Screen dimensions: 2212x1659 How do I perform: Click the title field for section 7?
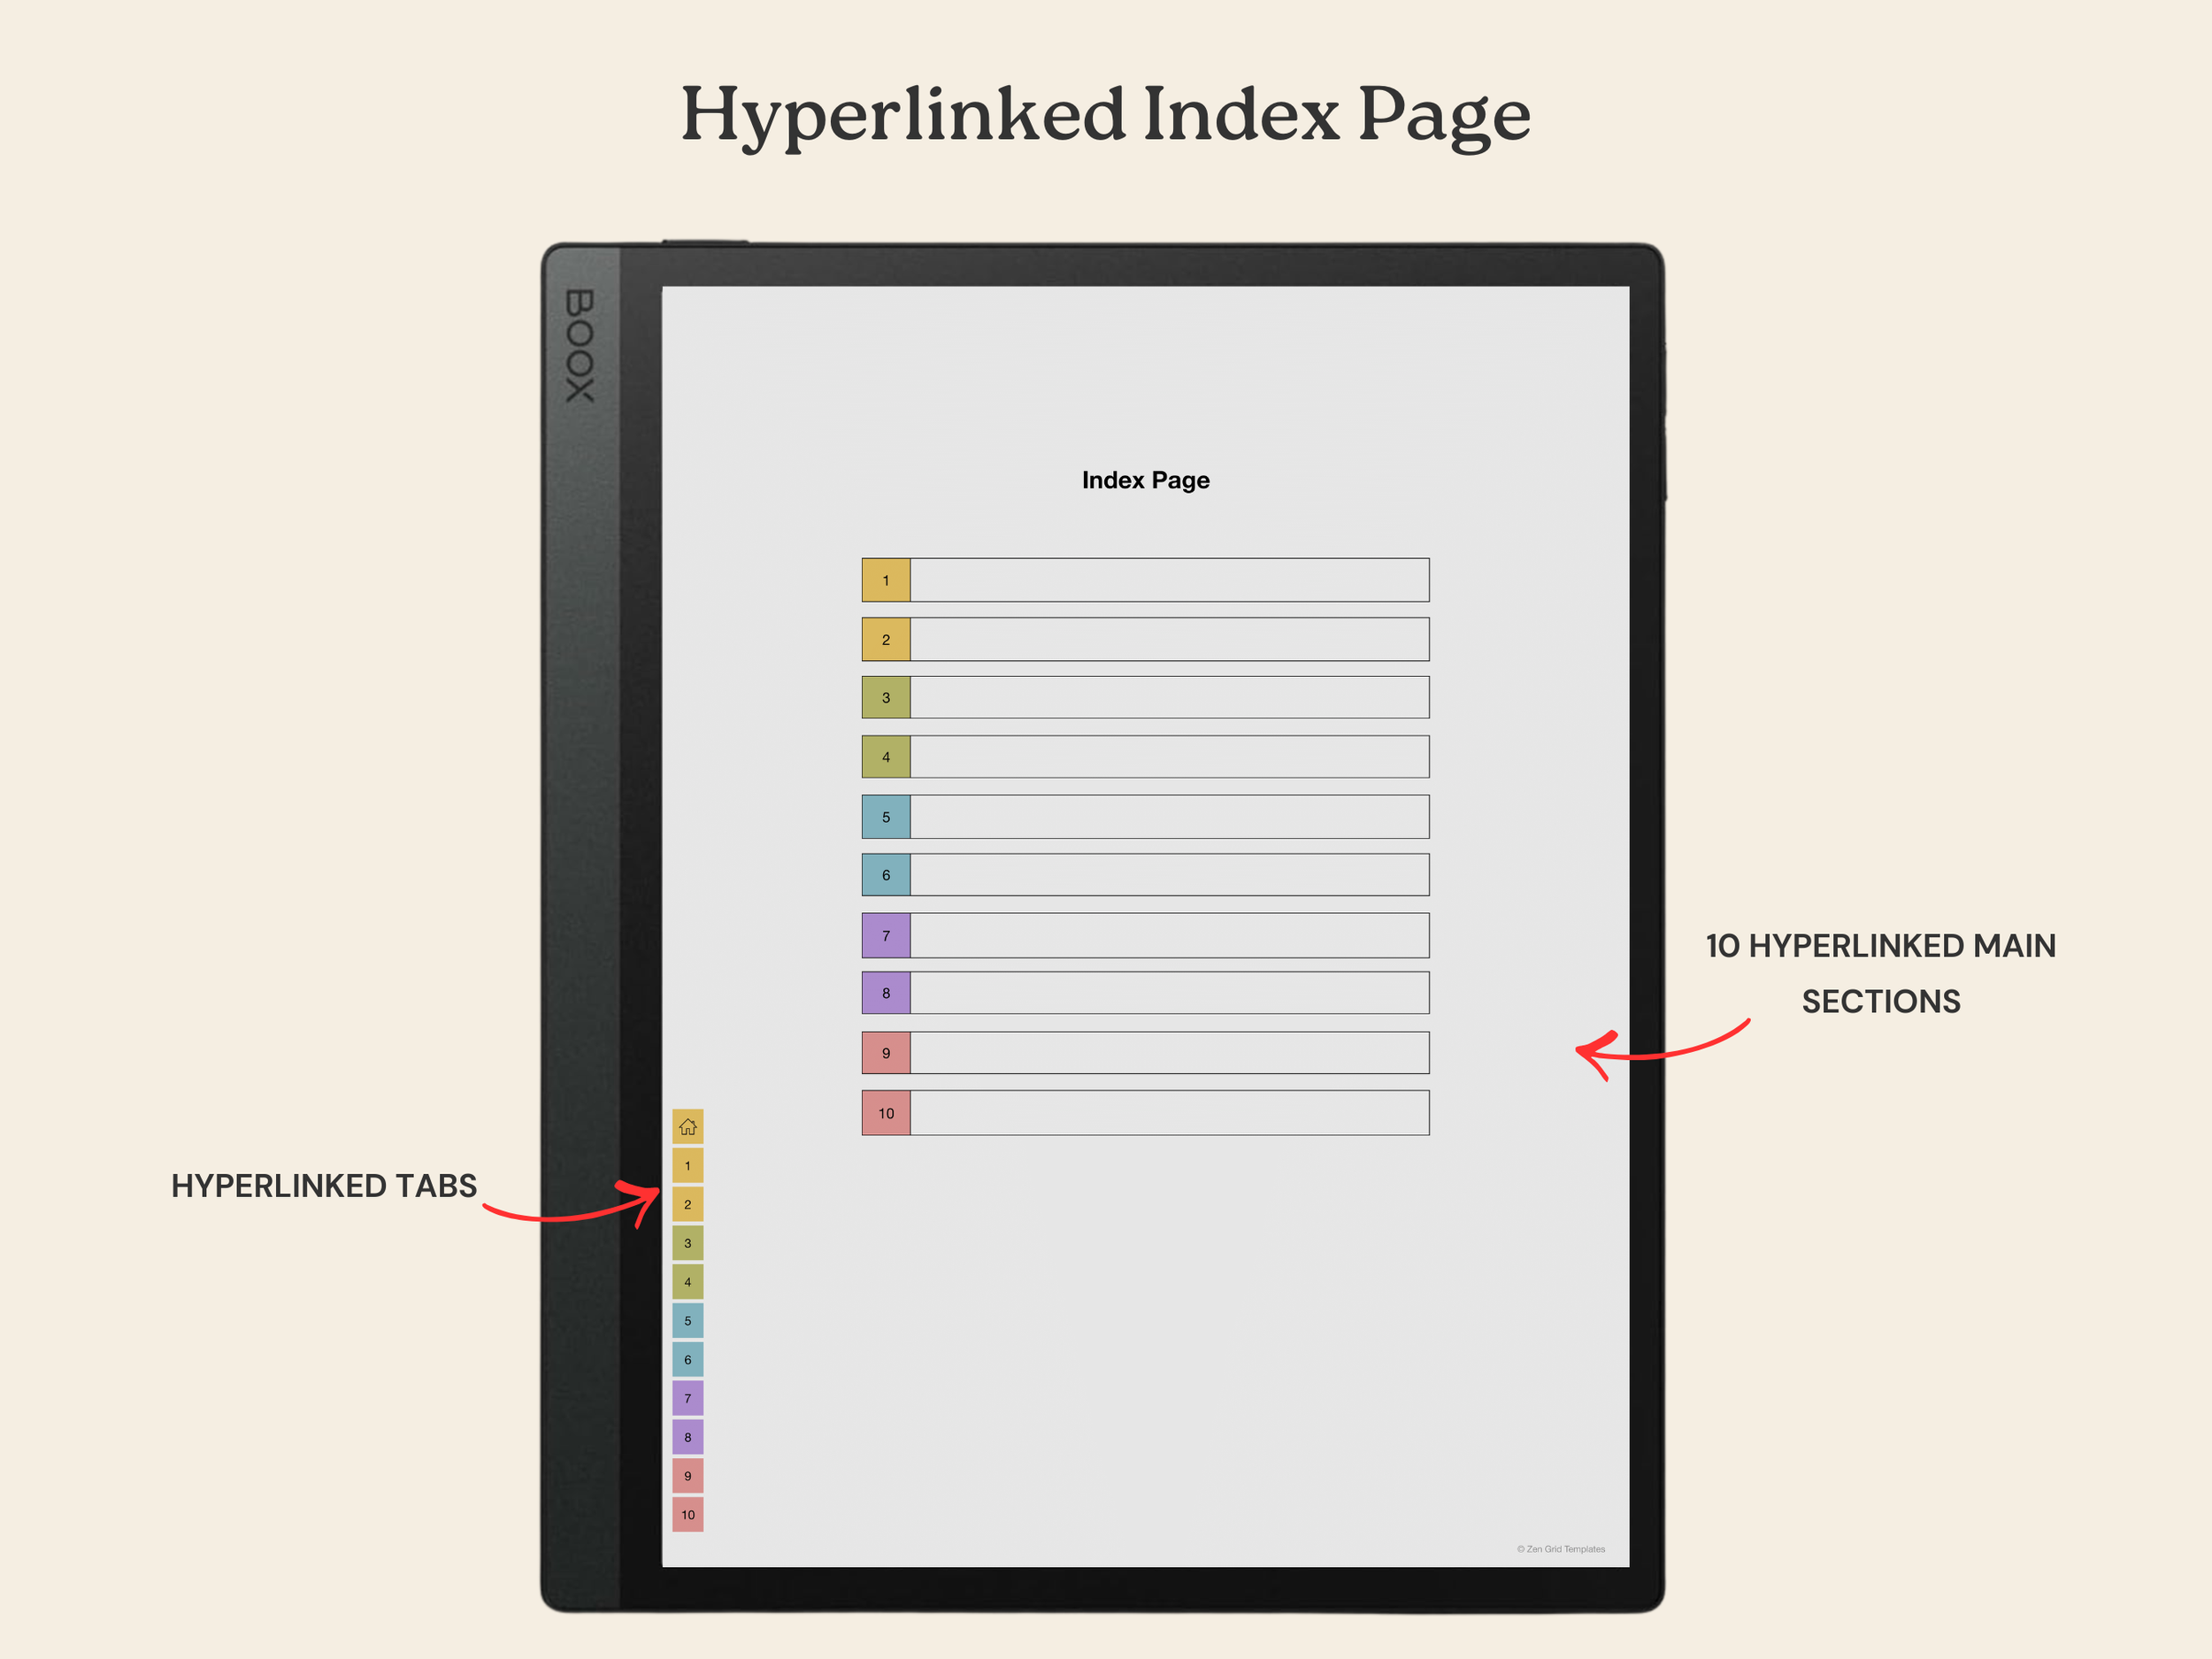pyautogui.click(x=1168, y=935)
